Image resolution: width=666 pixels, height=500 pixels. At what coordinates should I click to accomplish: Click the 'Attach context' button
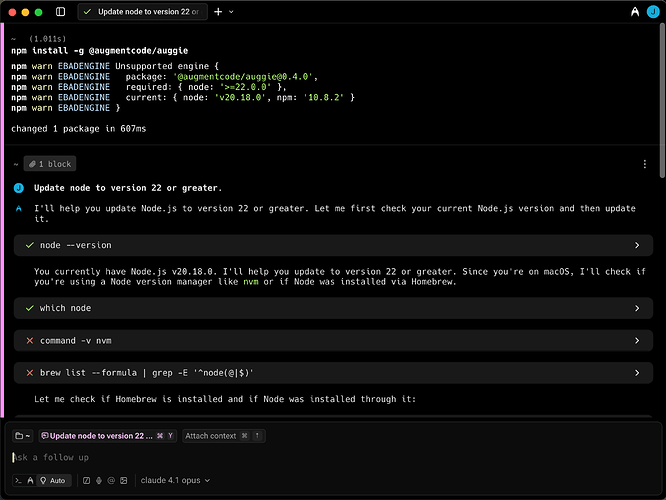[224, 436]
